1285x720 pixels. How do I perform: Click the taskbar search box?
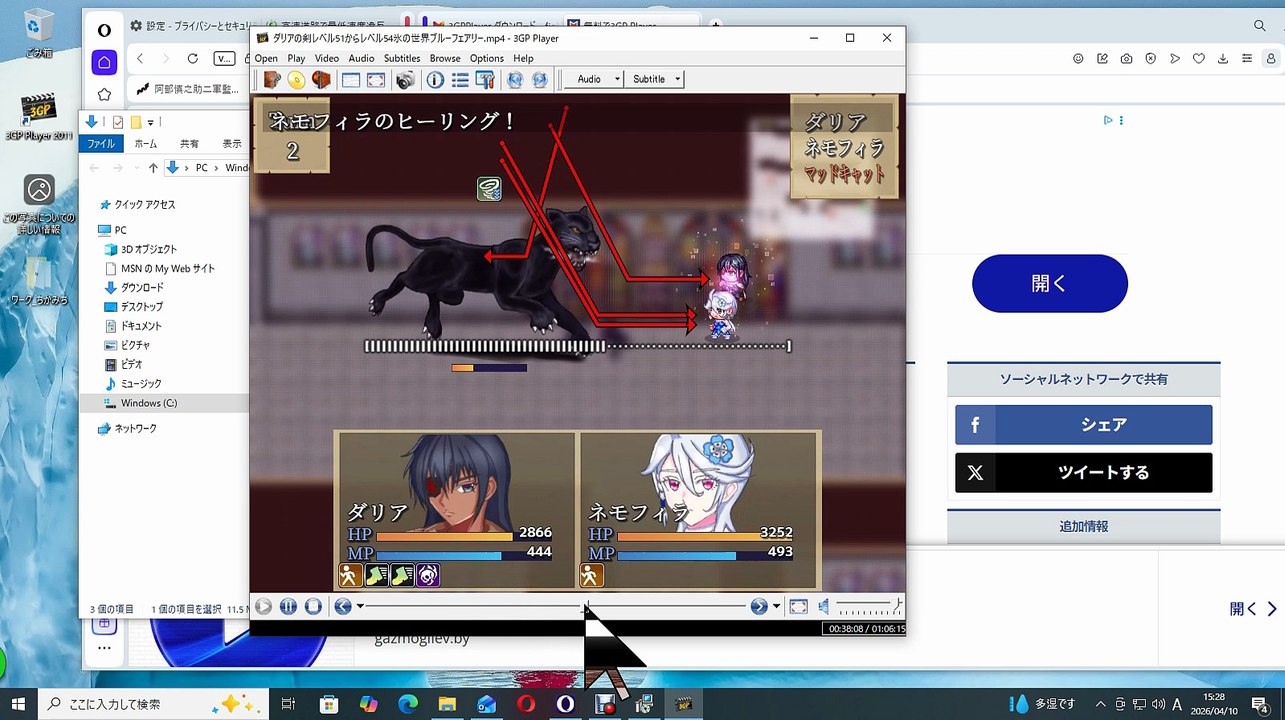tap(152, 704)
